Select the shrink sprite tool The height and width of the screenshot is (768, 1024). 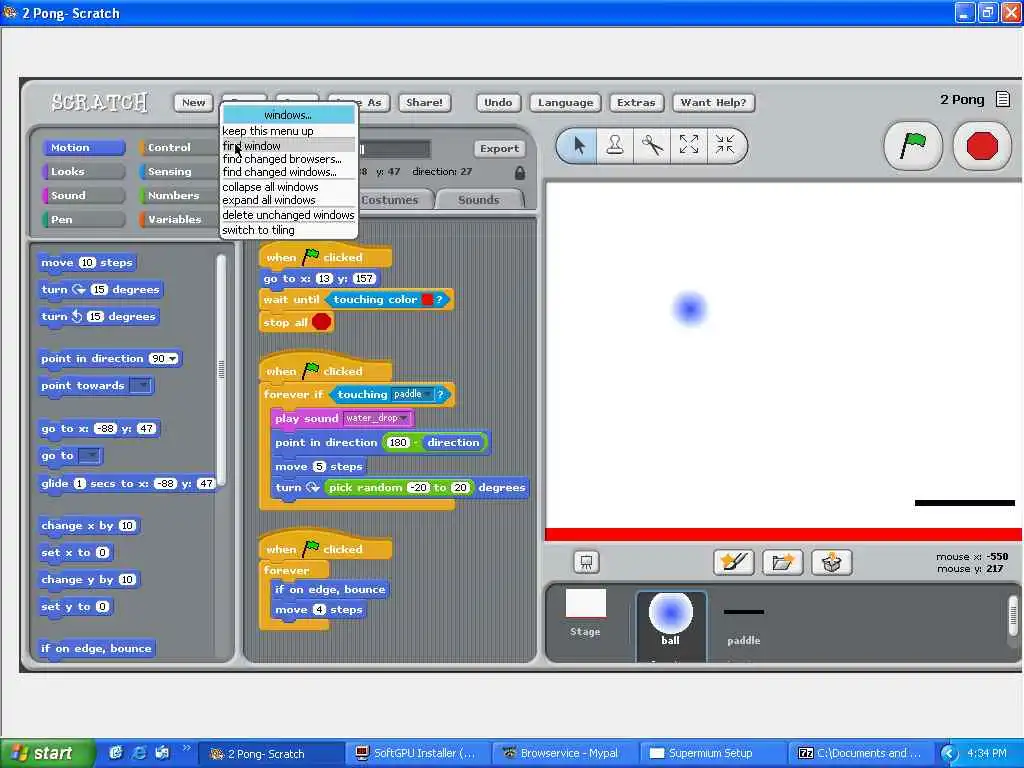(x=724, y=145)
